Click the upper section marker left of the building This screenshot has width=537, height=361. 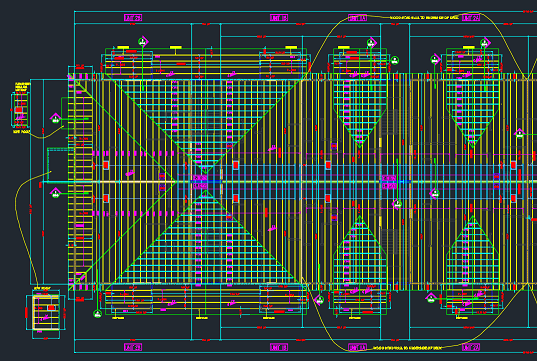[x=55, y=119]
